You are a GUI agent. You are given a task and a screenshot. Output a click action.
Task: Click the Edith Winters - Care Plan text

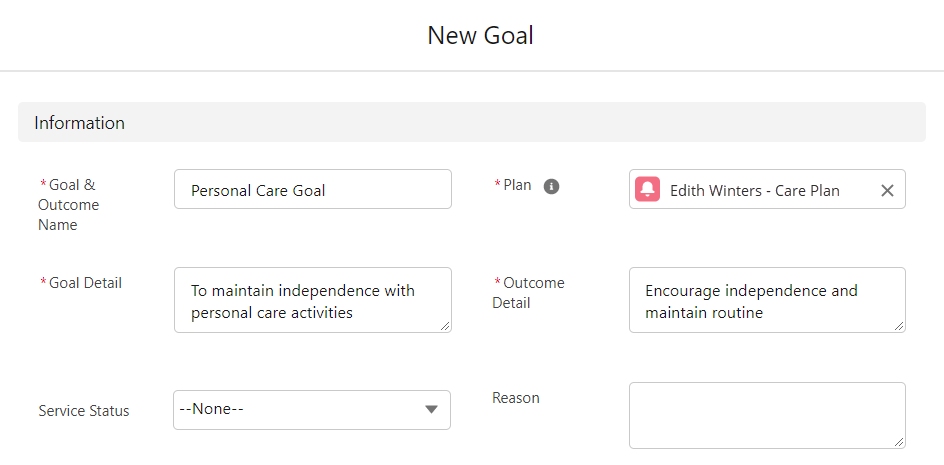[x=754, y=191]
